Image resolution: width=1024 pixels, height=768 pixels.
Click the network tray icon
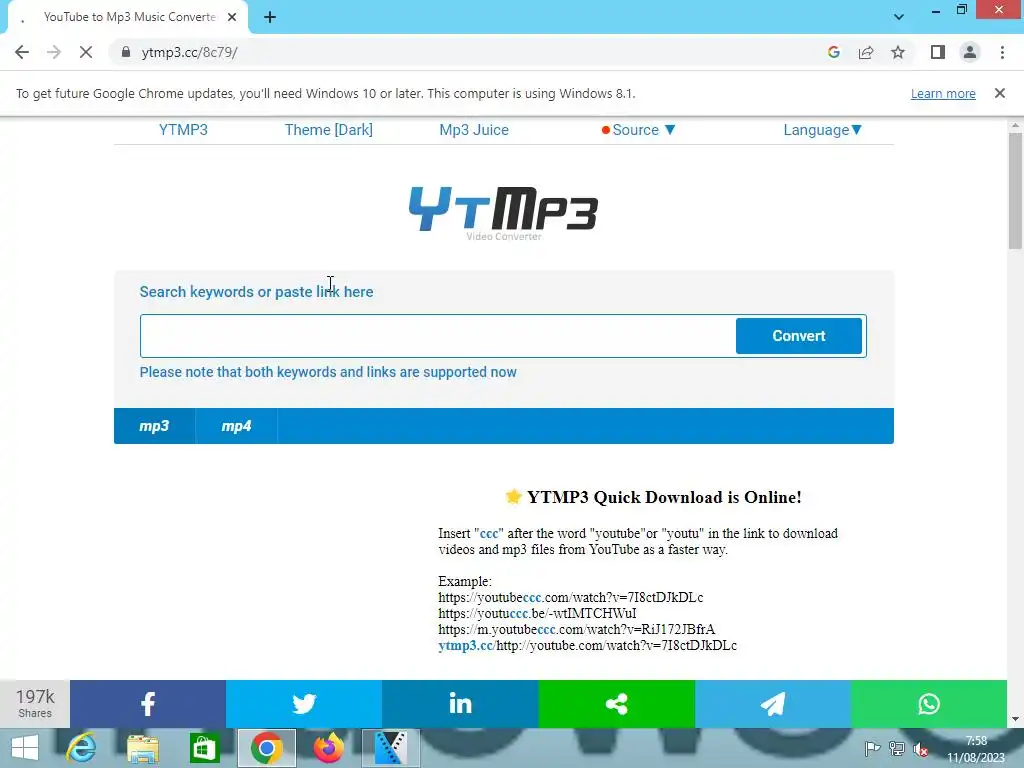(897, 748)
